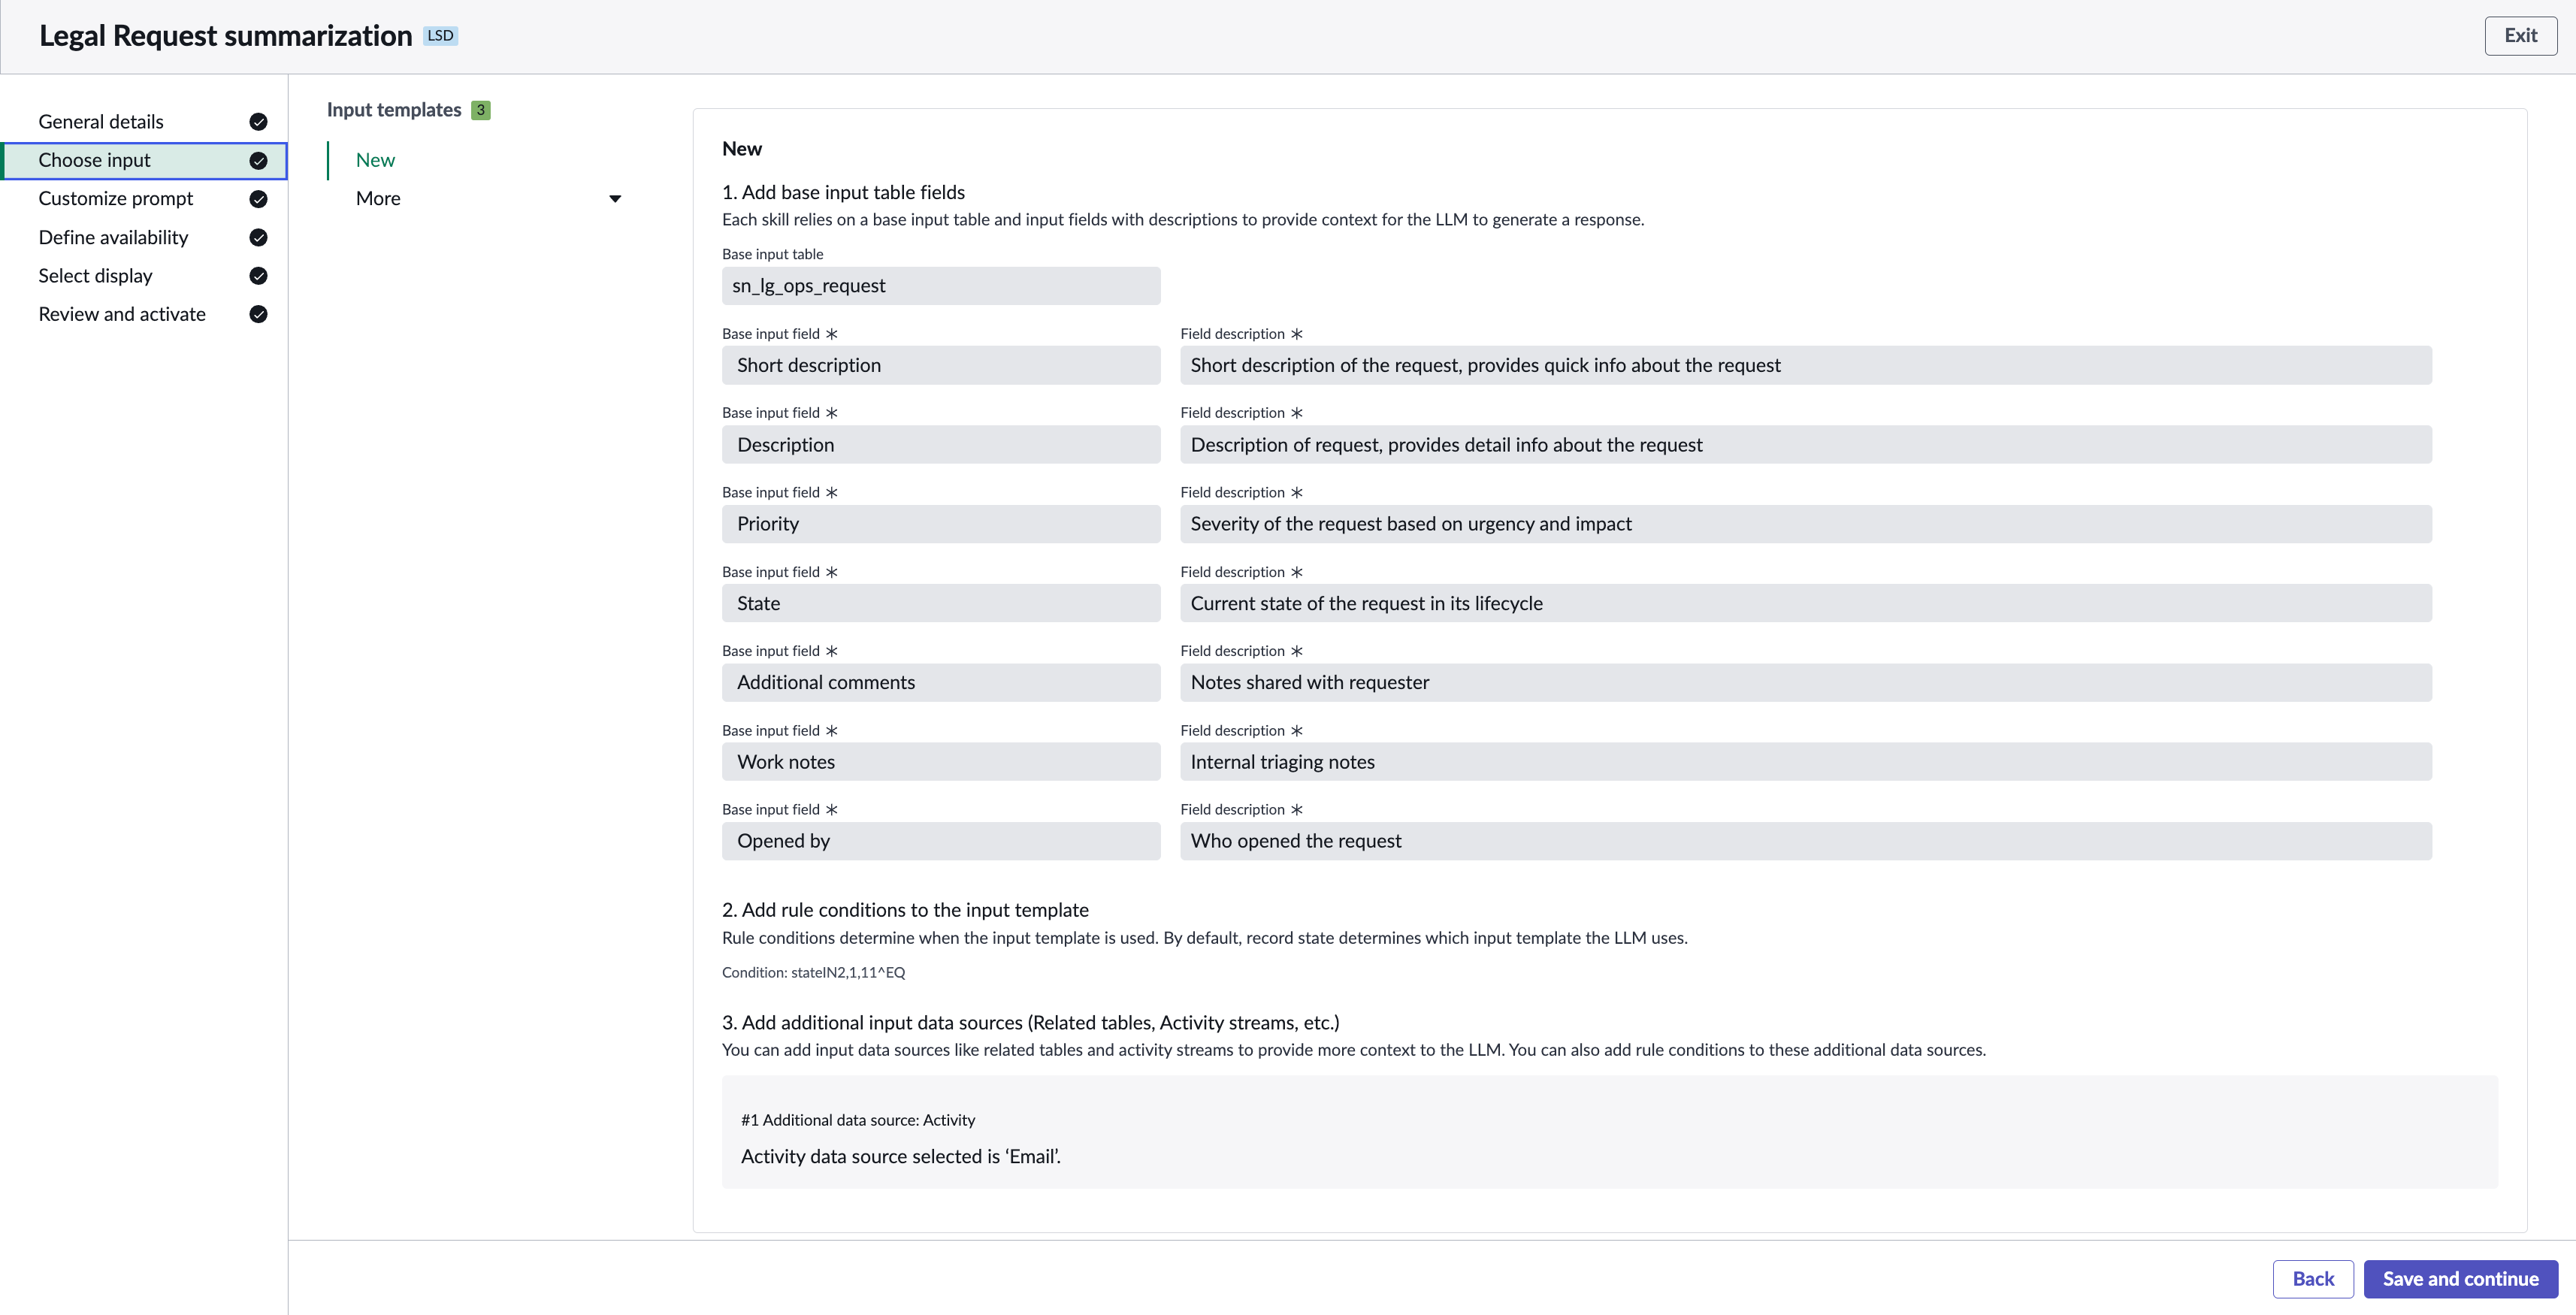
Task: Click the Work notes field description box
Action: pyautogui.click(x=1806, y=762)
